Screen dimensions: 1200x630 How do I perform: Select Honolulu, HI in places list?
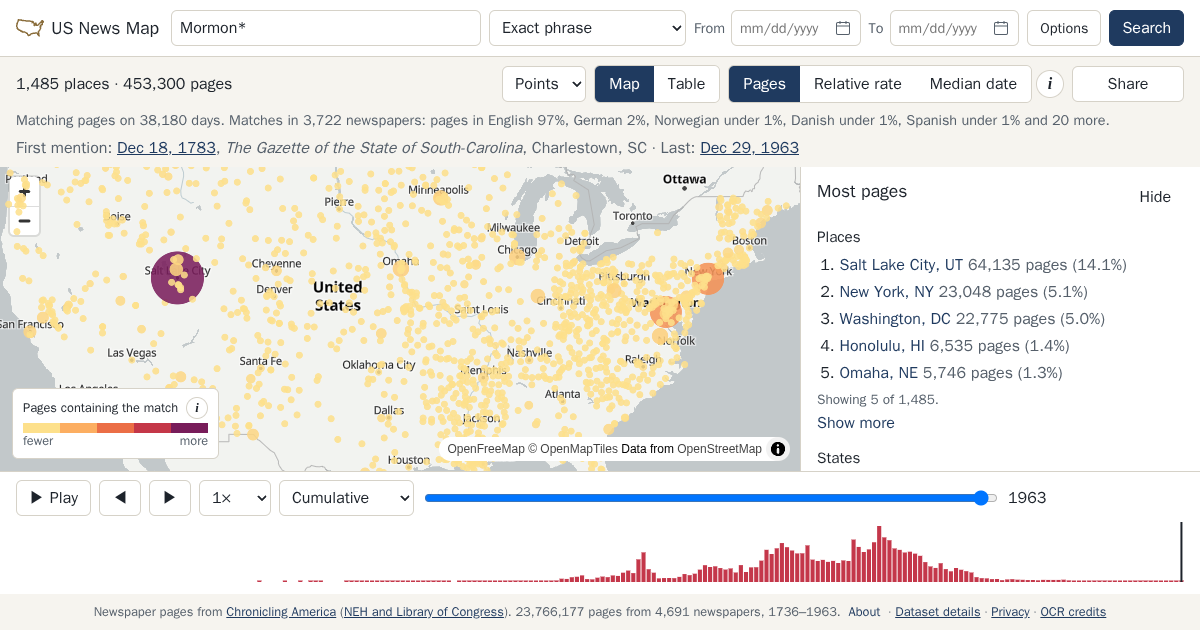pyautogui.click(x=882, y=346)
